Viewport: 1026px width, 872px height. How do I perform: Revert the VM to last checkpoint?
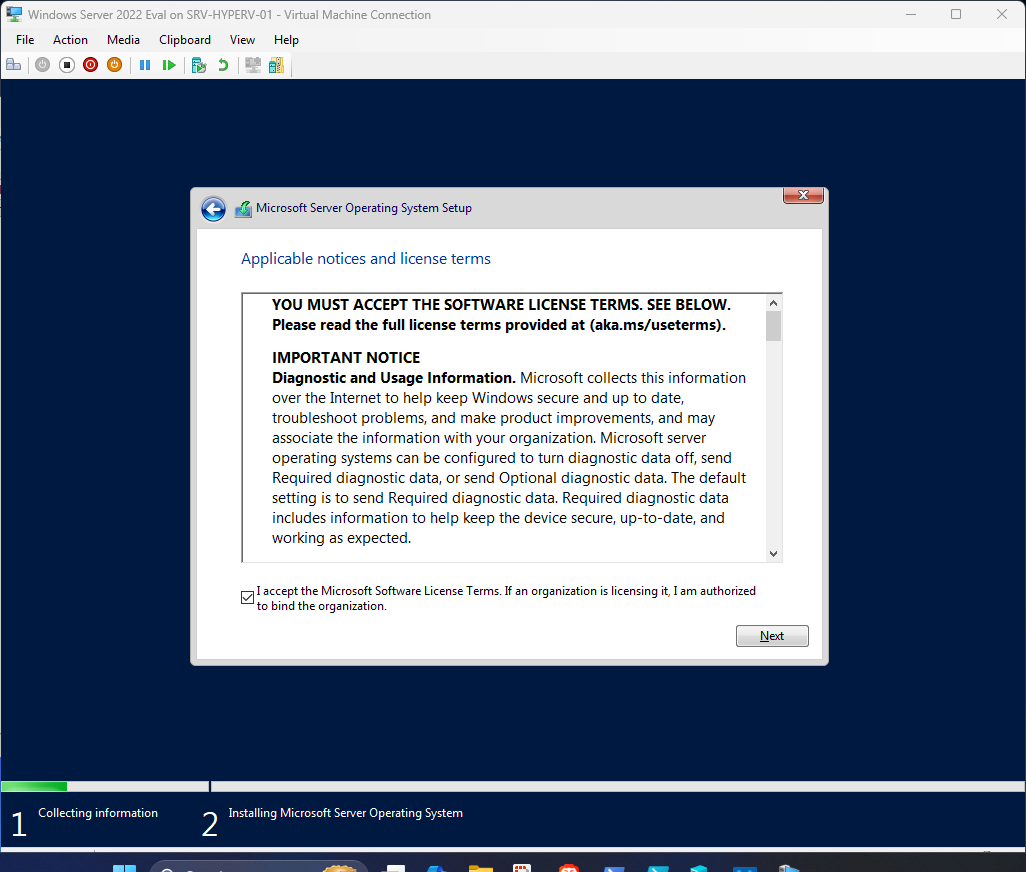point(222,64)
